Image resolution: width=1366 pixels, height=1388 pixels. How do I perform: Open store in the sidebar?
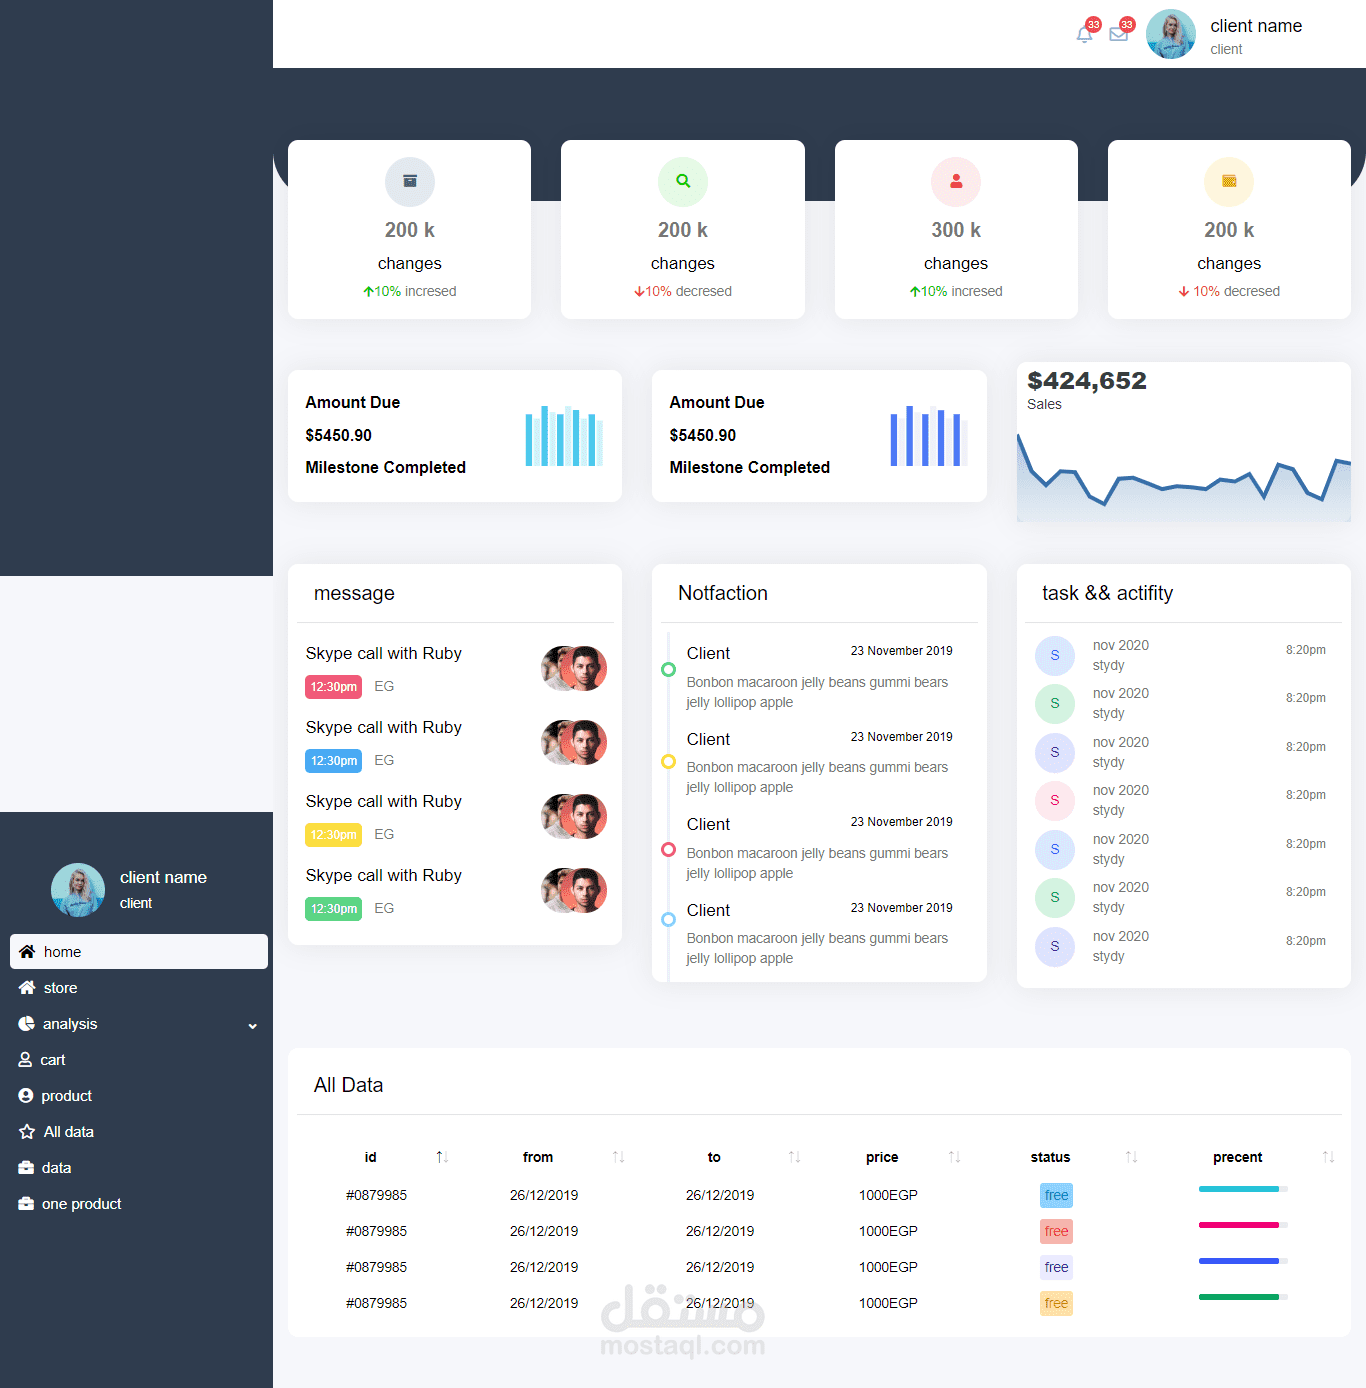click(139, 988)
